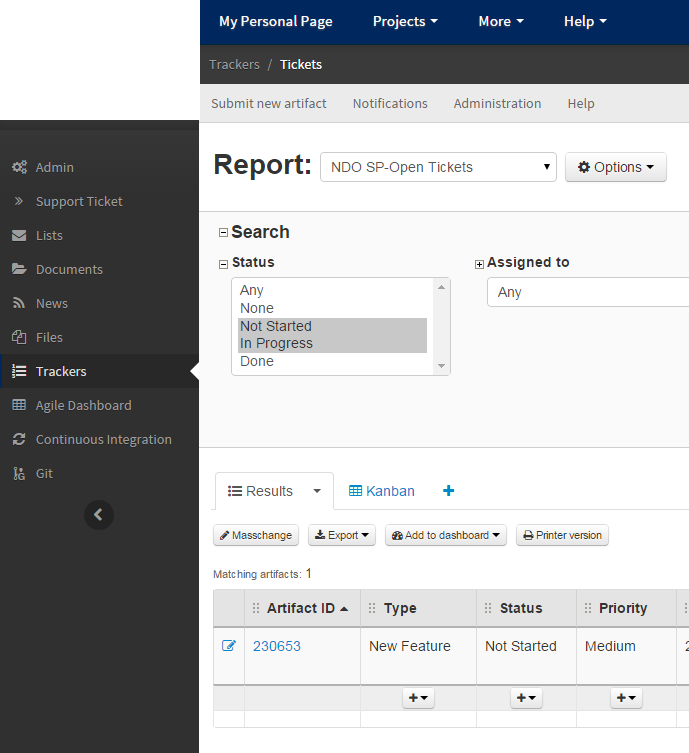Open the Notifications menu item
The height and width of the screenshot is (753, 689).
(390, 103)
